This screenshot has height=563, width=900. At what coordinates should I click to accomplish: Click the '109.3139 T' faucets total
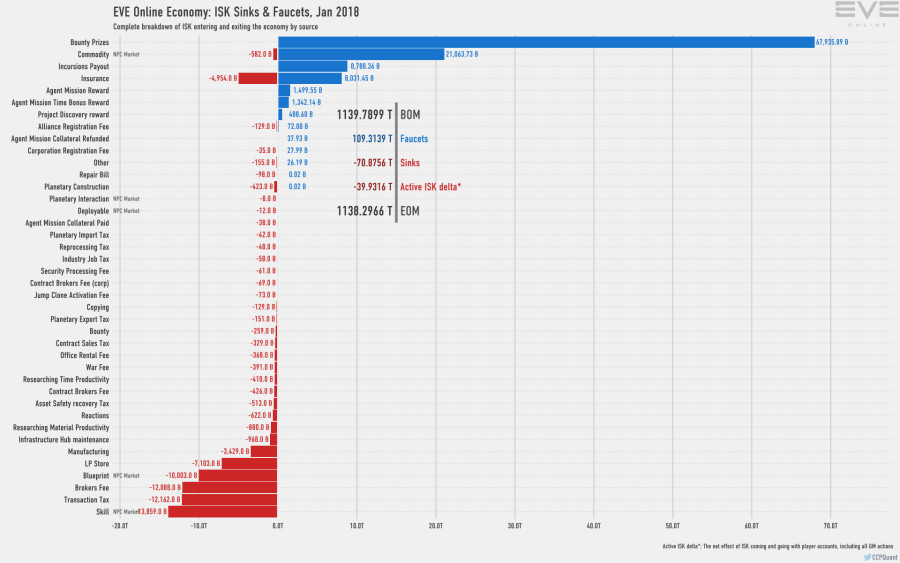point(373,139)
